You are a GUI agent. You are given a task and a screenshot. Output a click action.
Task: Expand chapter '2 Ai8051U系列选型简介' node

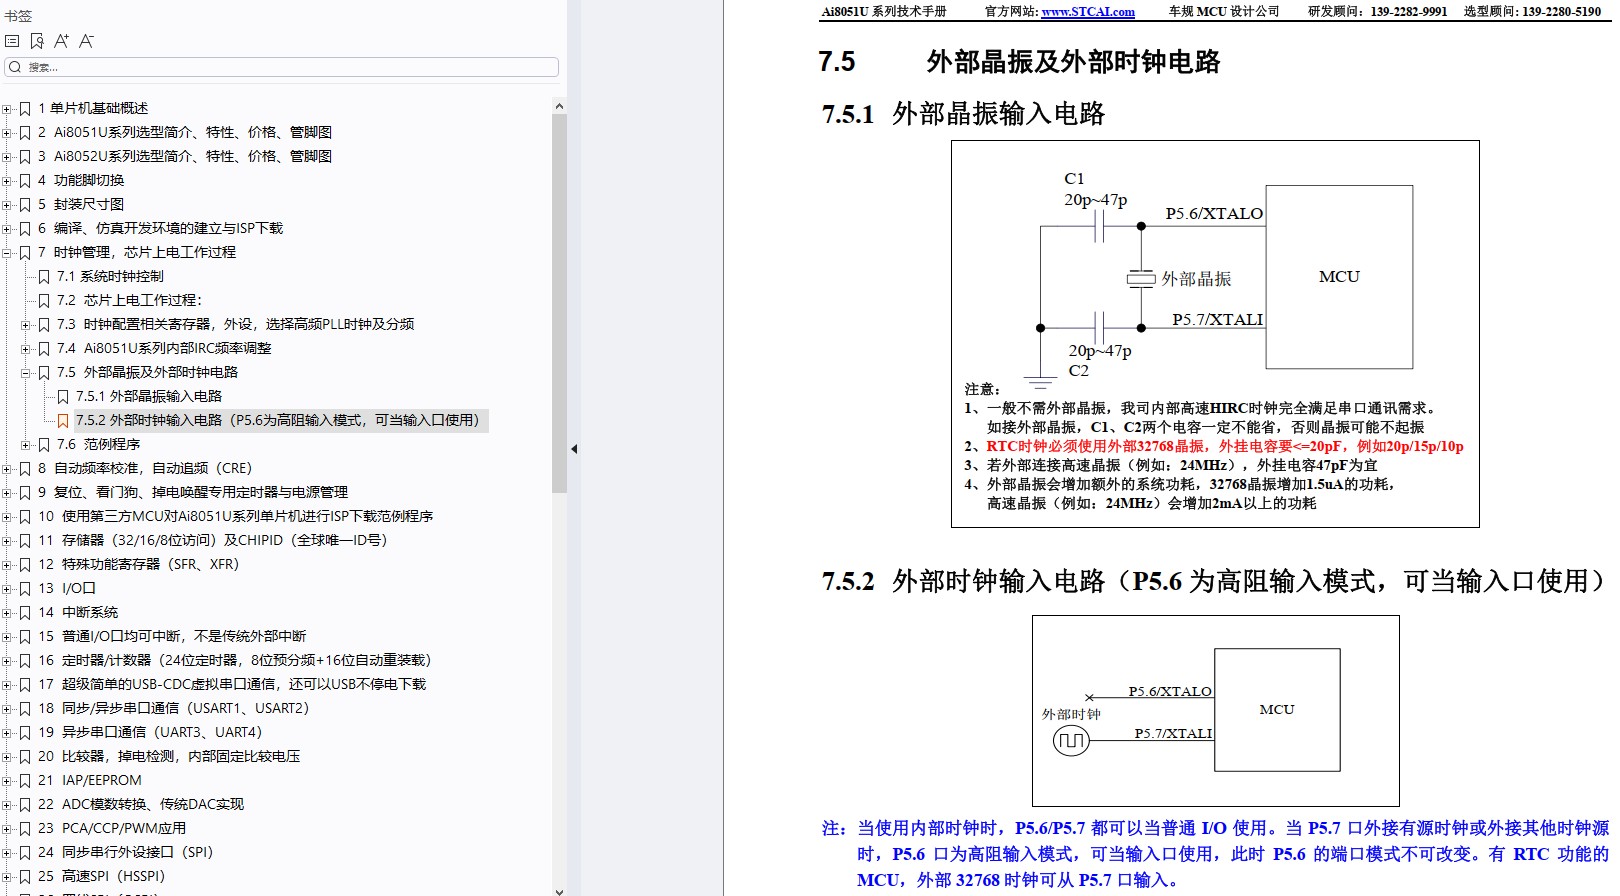(x=7, y=132)
